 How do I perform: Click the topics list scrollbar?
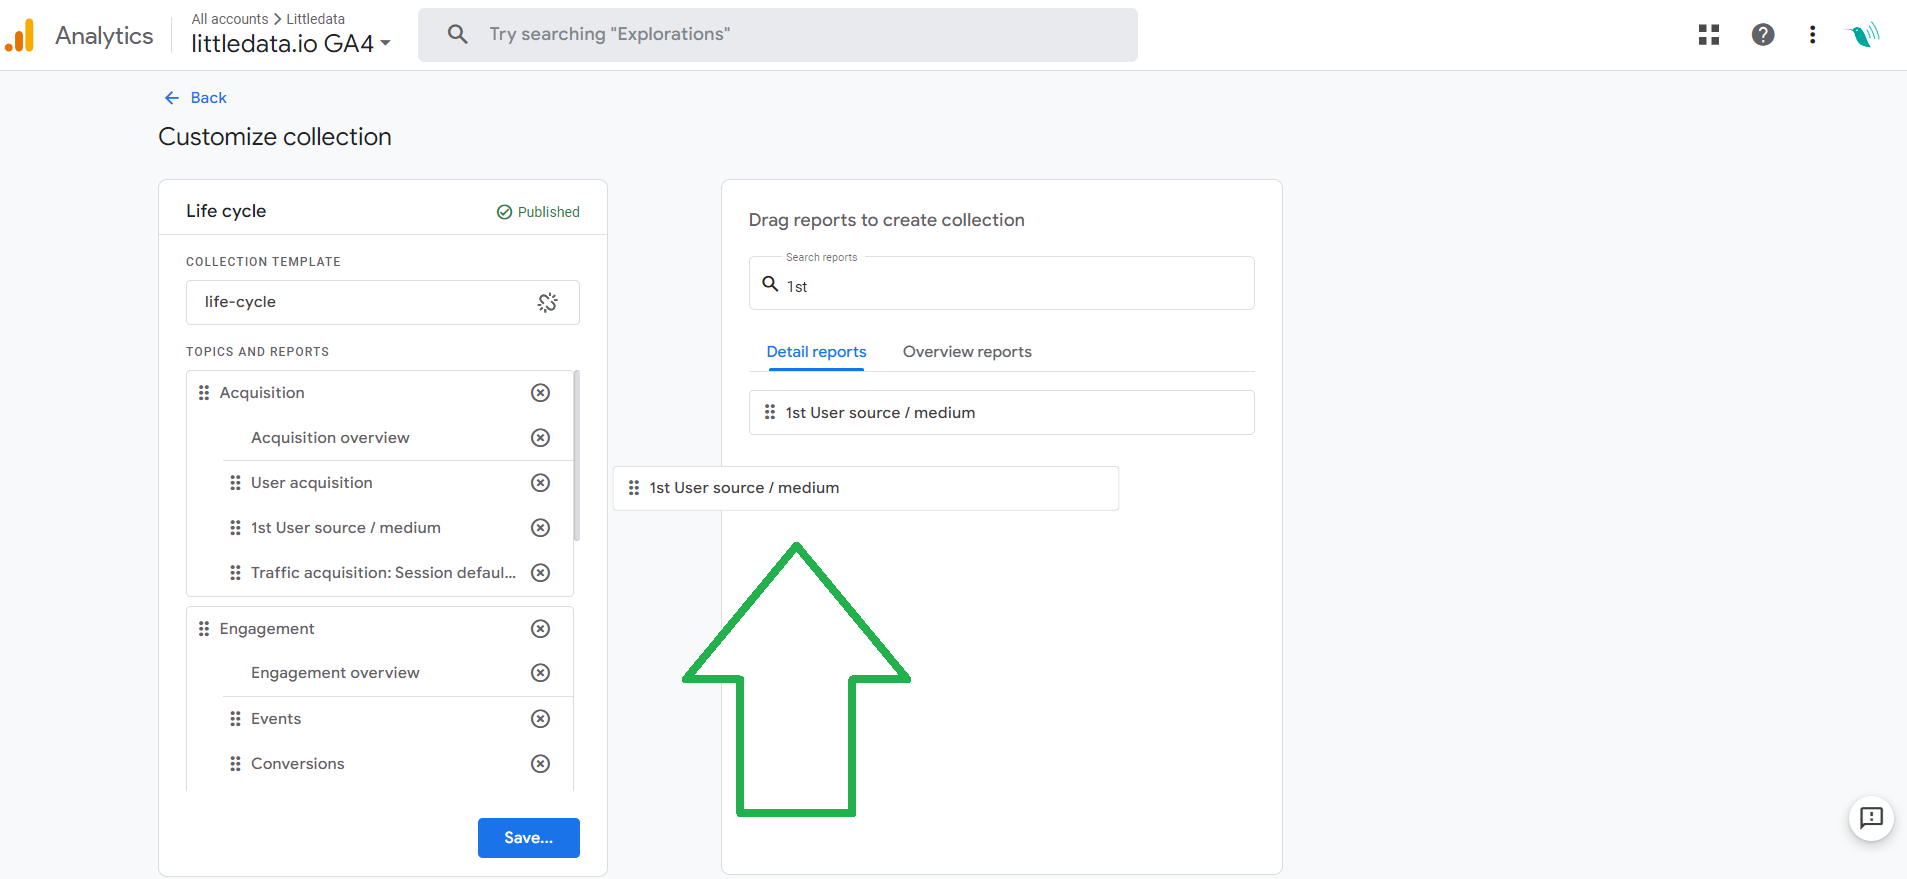pyautogui.click(x=577, y=455)
